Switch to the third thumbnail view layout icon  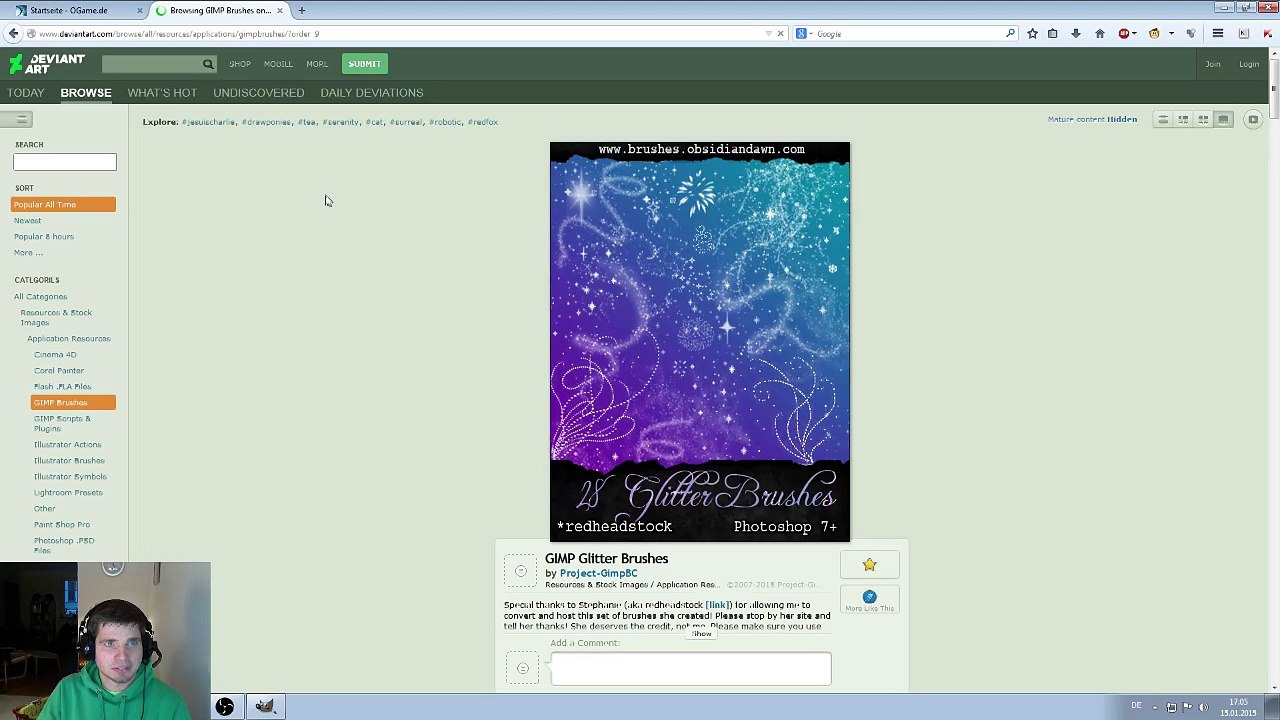click(1203, 120)
